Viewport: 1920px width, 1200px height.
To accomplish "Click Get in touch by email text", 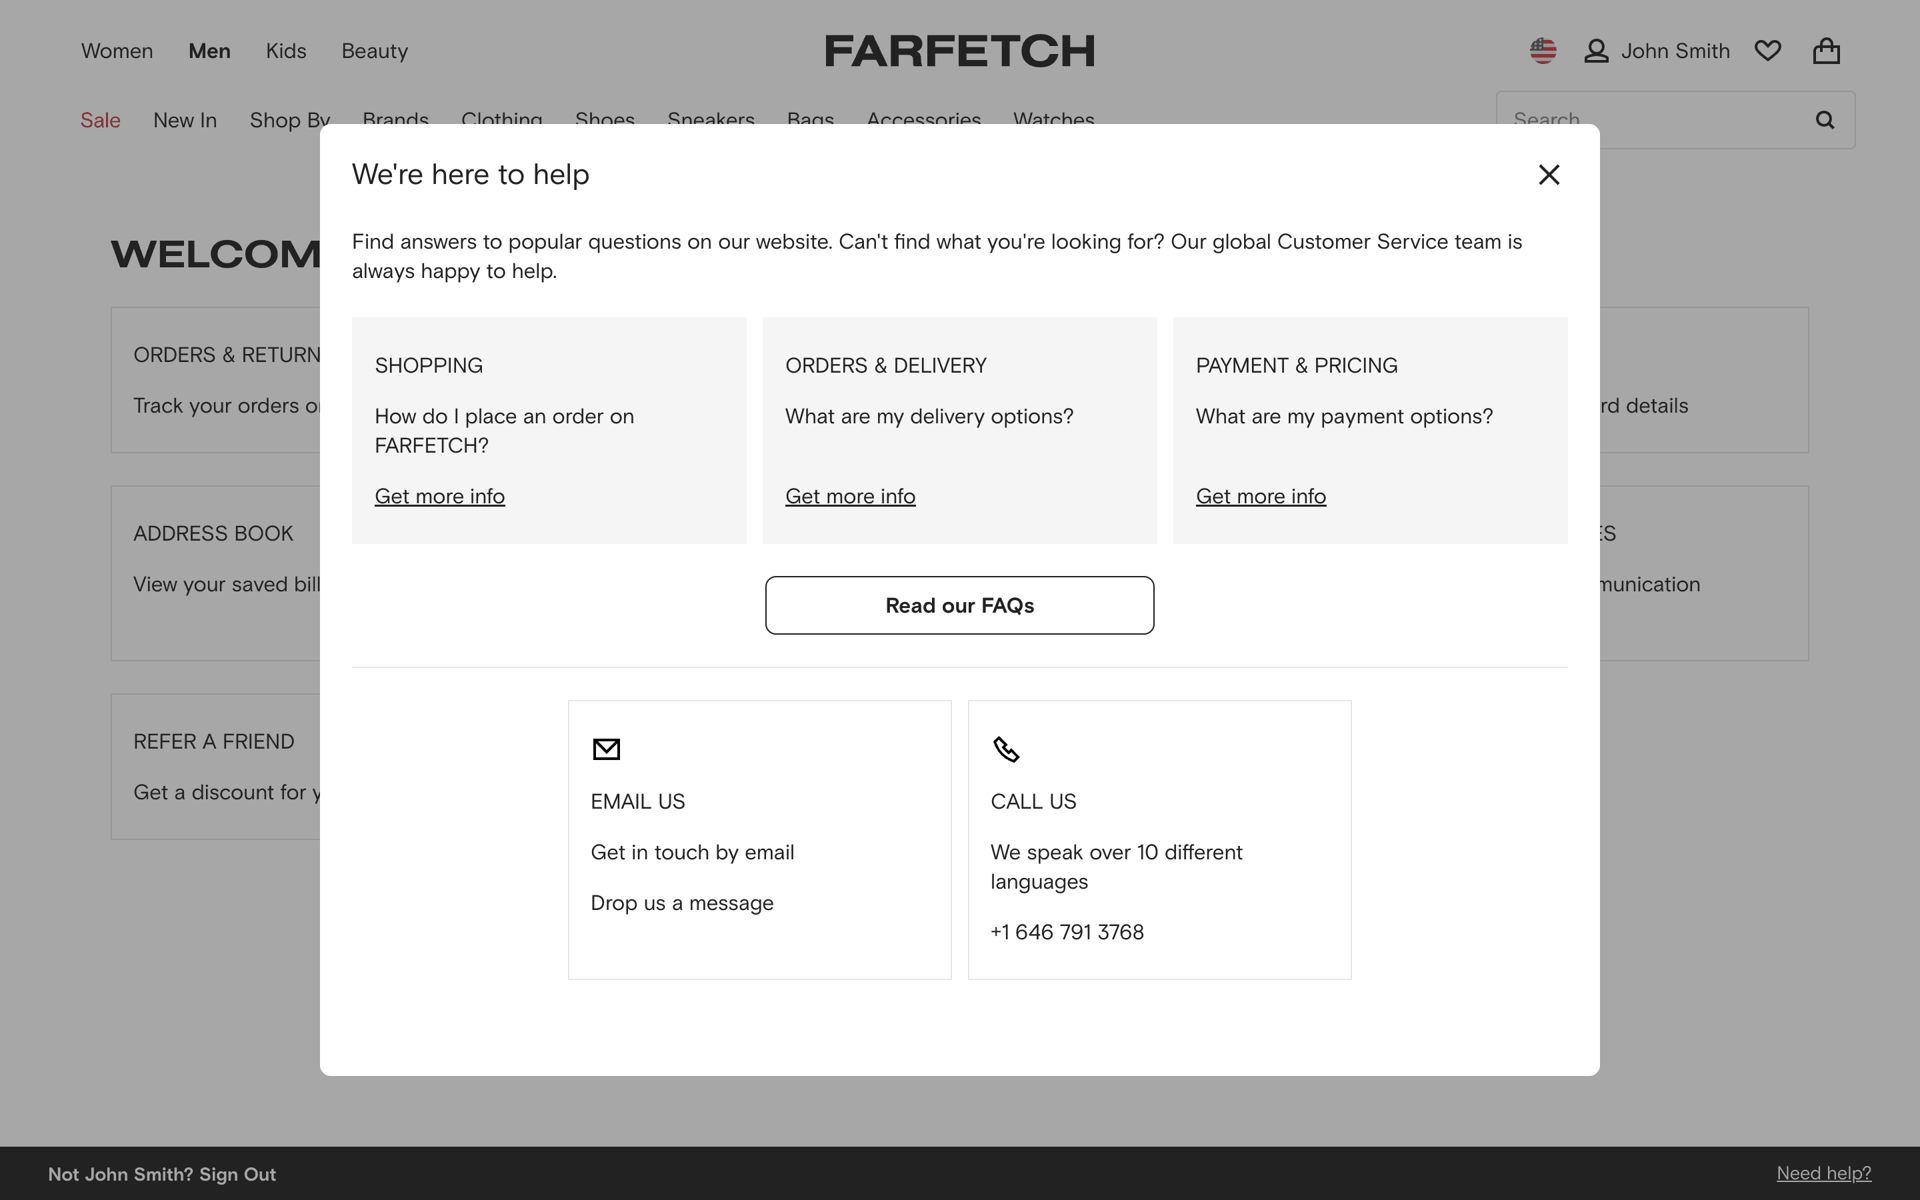I will pyautogui.click(x=692, y=852).
